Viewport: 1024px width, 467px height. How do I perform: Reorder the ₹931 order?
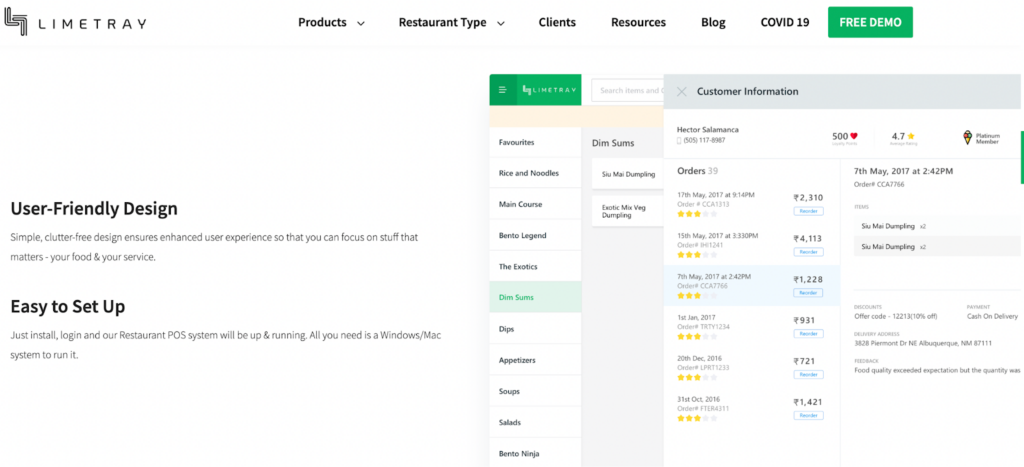tap(808, 333)
